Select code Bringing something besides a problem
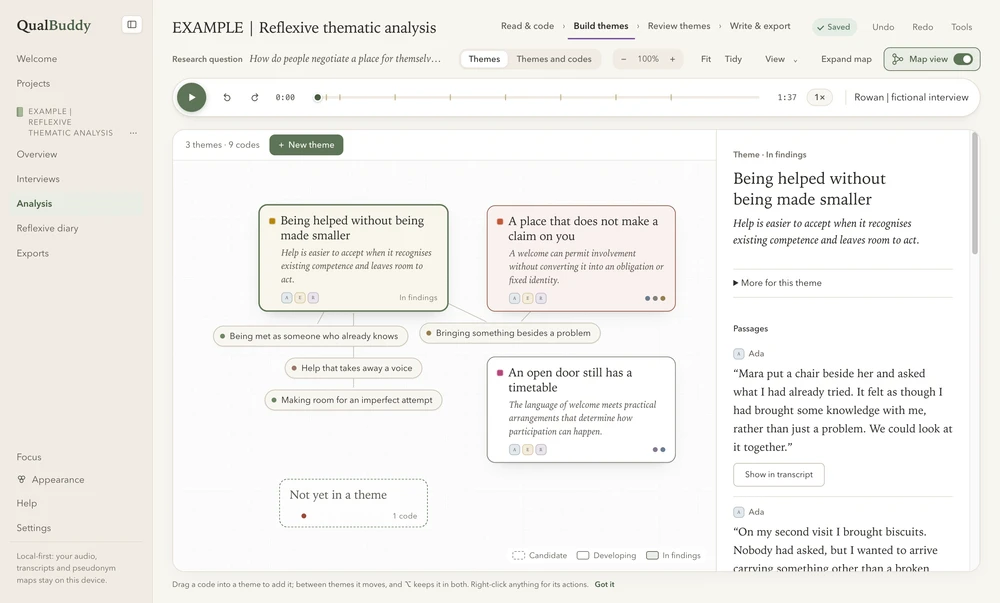 tap(510, 333)
